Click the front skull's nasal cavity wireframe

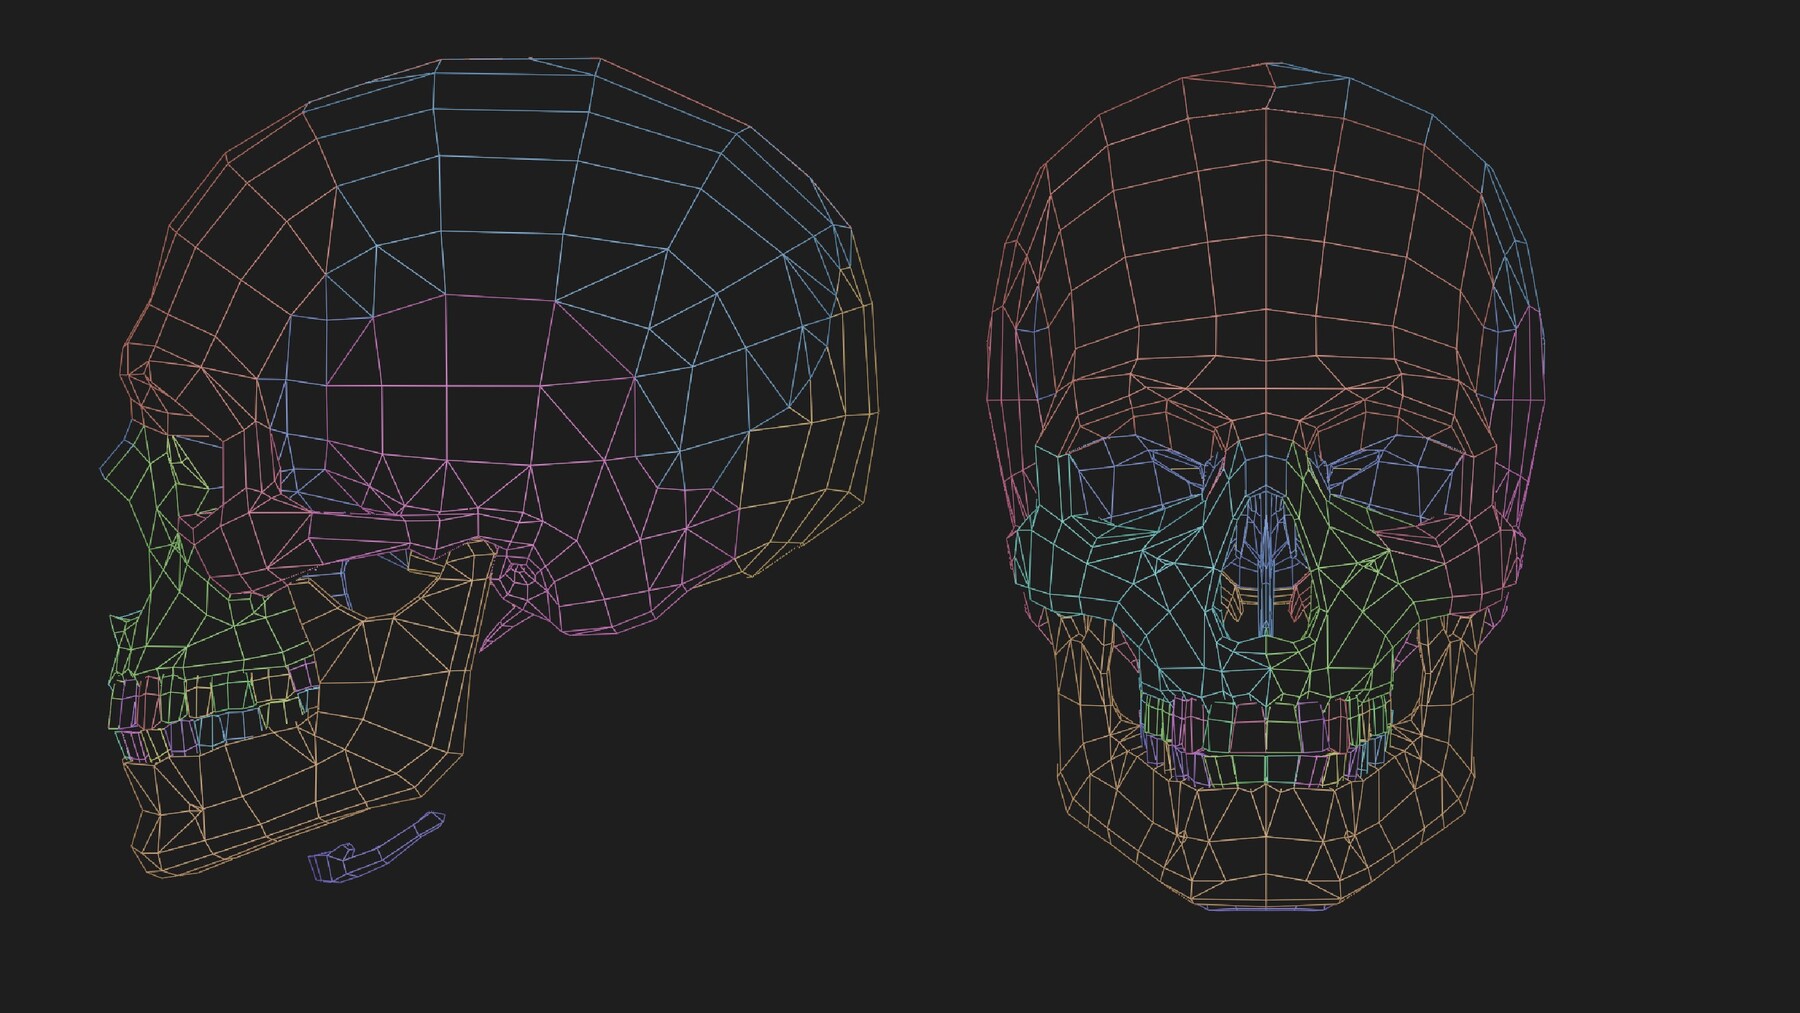tap(1265, 580)
